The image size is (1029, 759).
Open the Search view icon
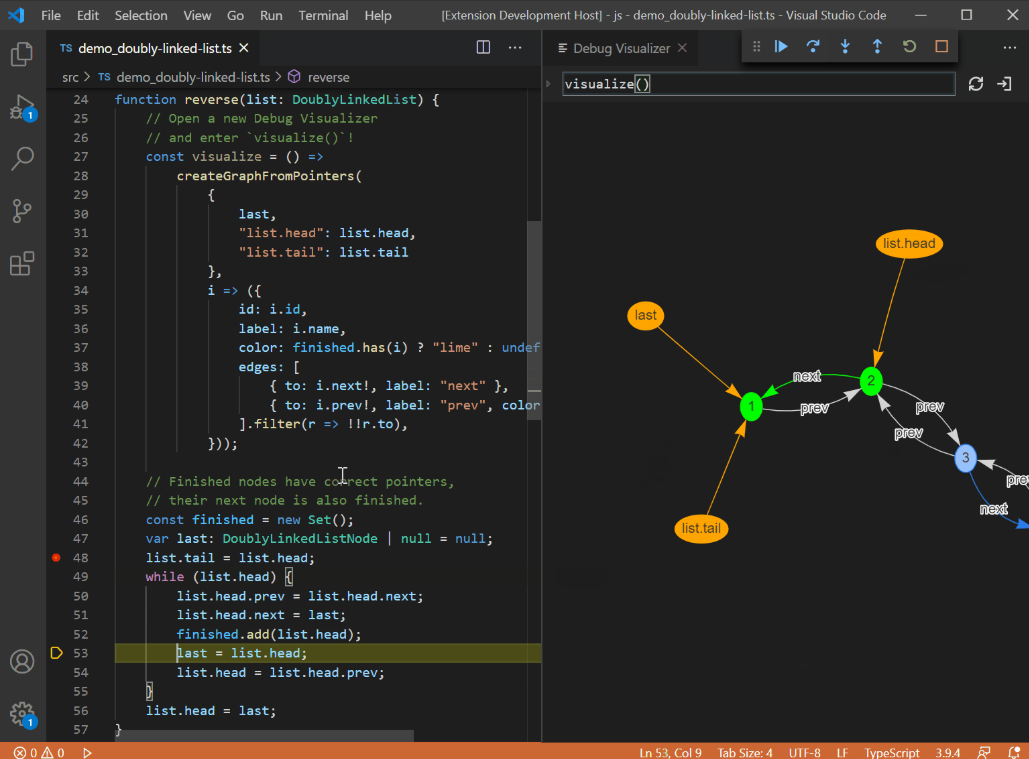coord(22,158)
